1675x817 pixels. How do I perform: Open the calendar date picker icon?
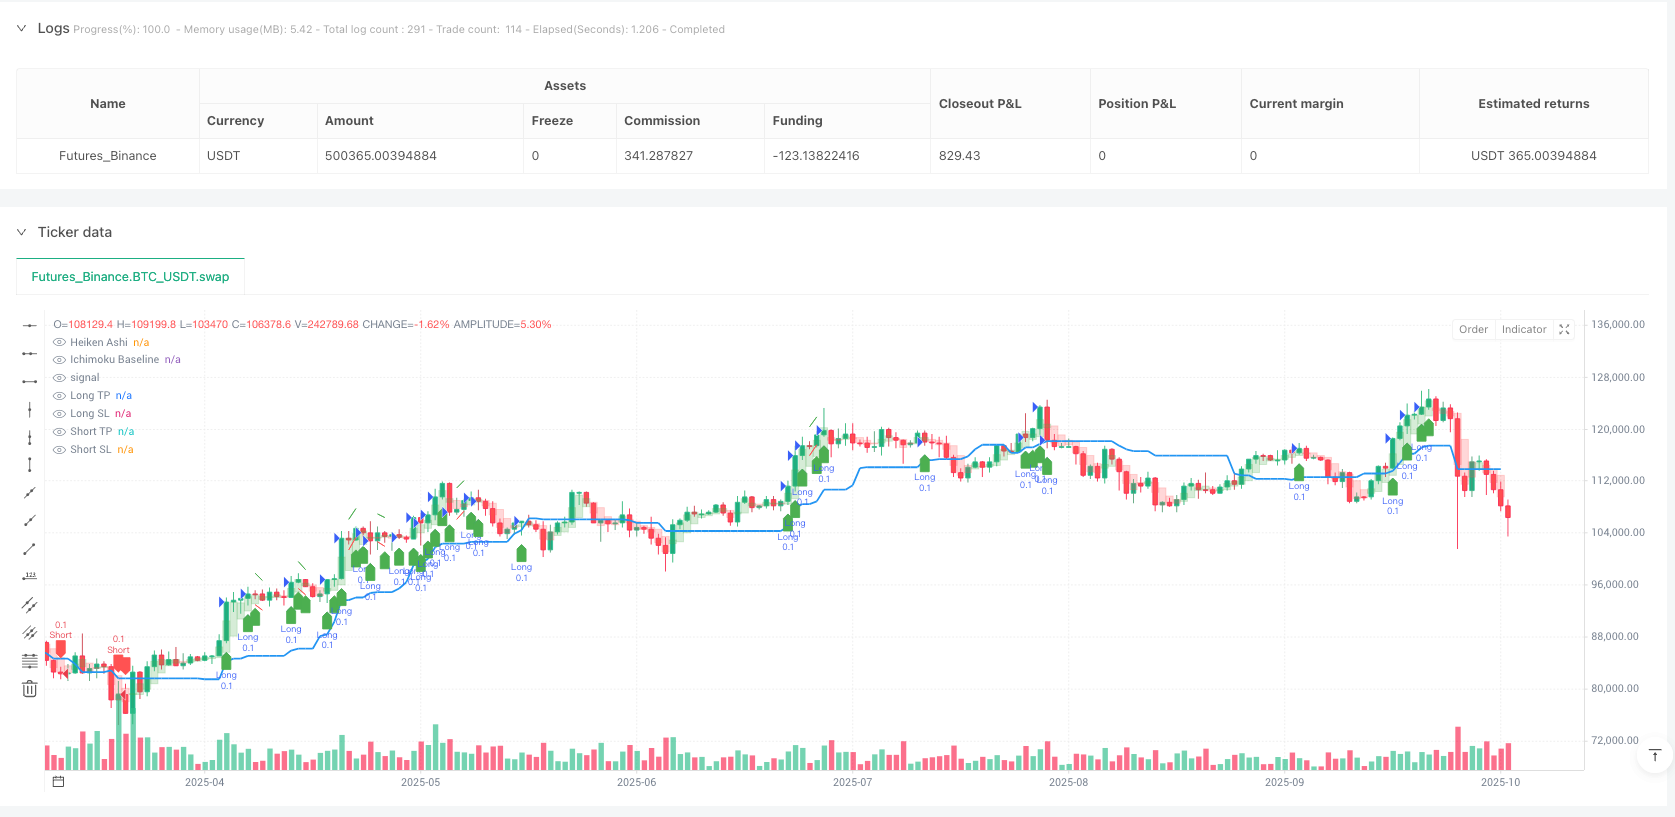(x=58, y=782)
